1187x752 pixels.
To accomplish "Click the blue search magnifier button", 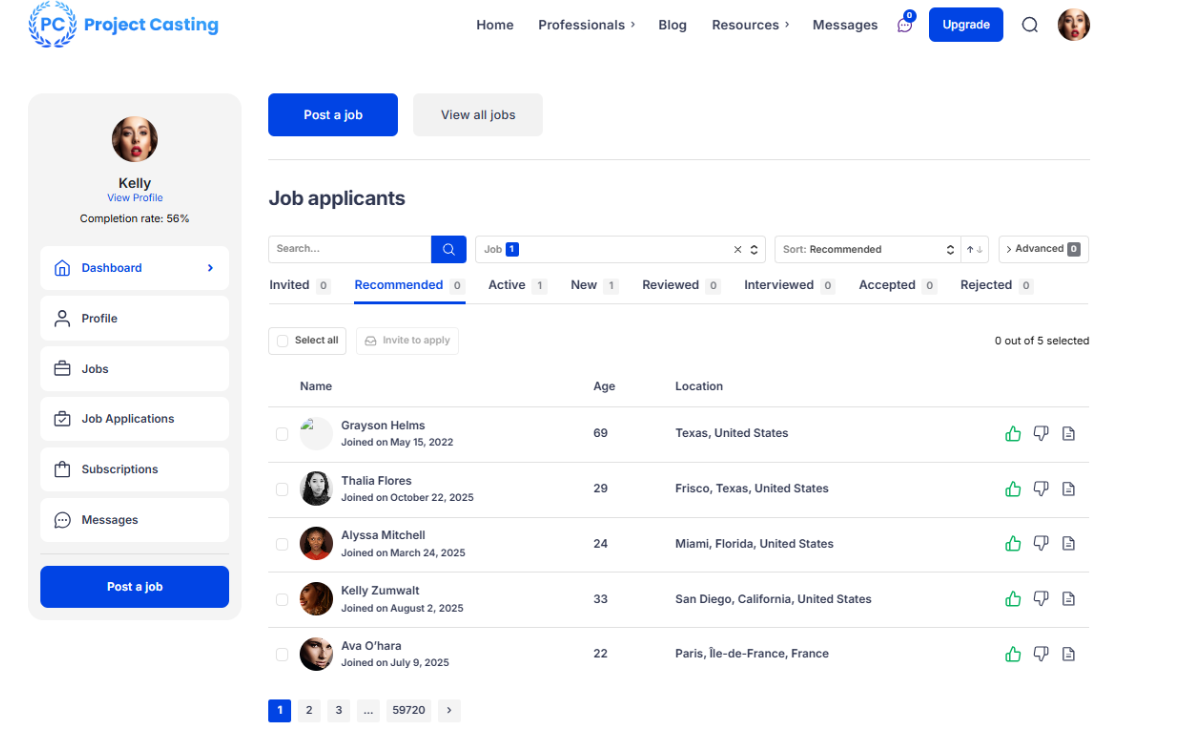I will coord(449,249).
